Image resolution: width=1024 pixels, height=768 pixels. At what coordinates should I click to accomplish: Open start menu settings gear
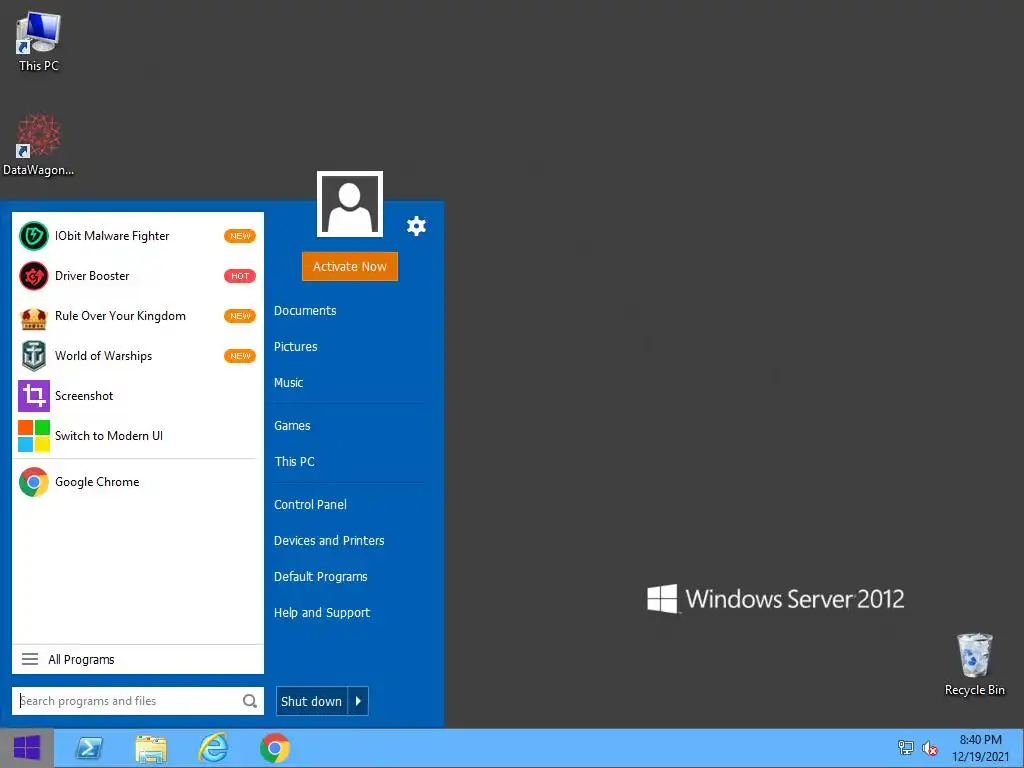coord(416,226)
